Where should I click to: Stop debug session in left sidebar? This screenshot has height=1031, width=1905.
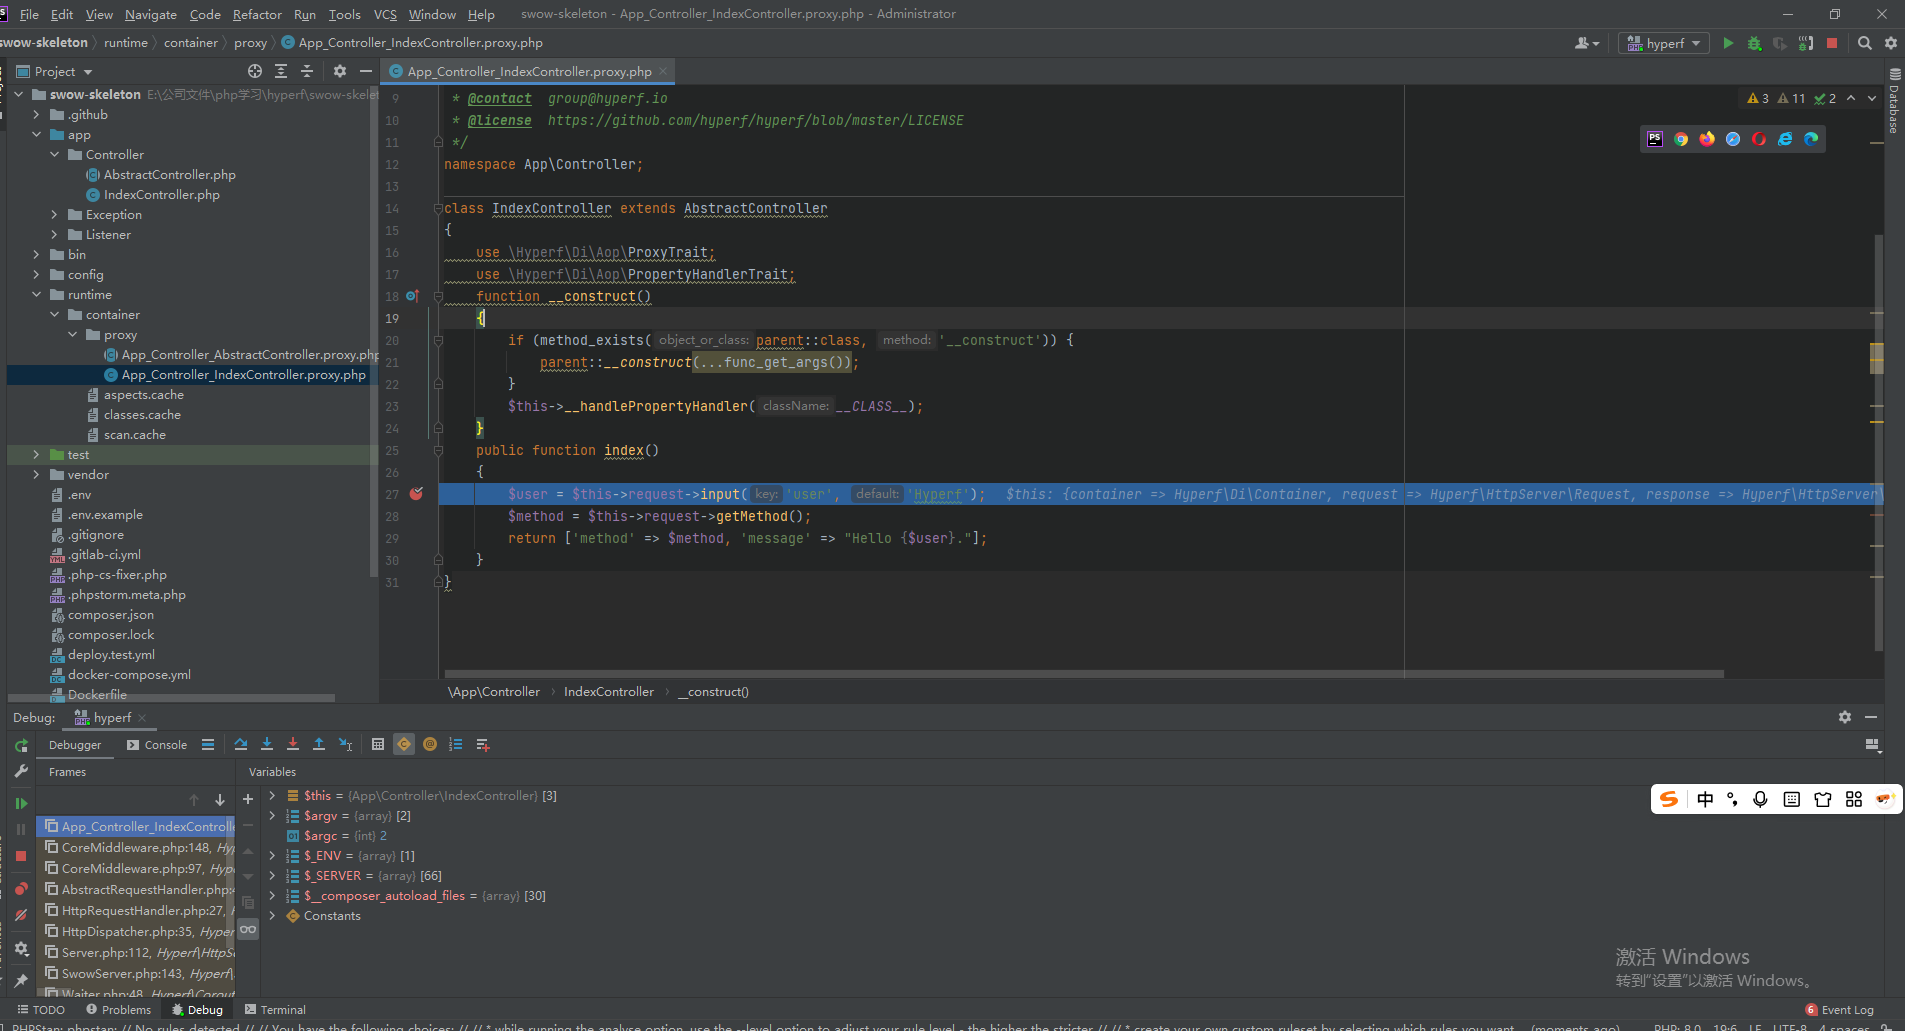coord(21,856)
